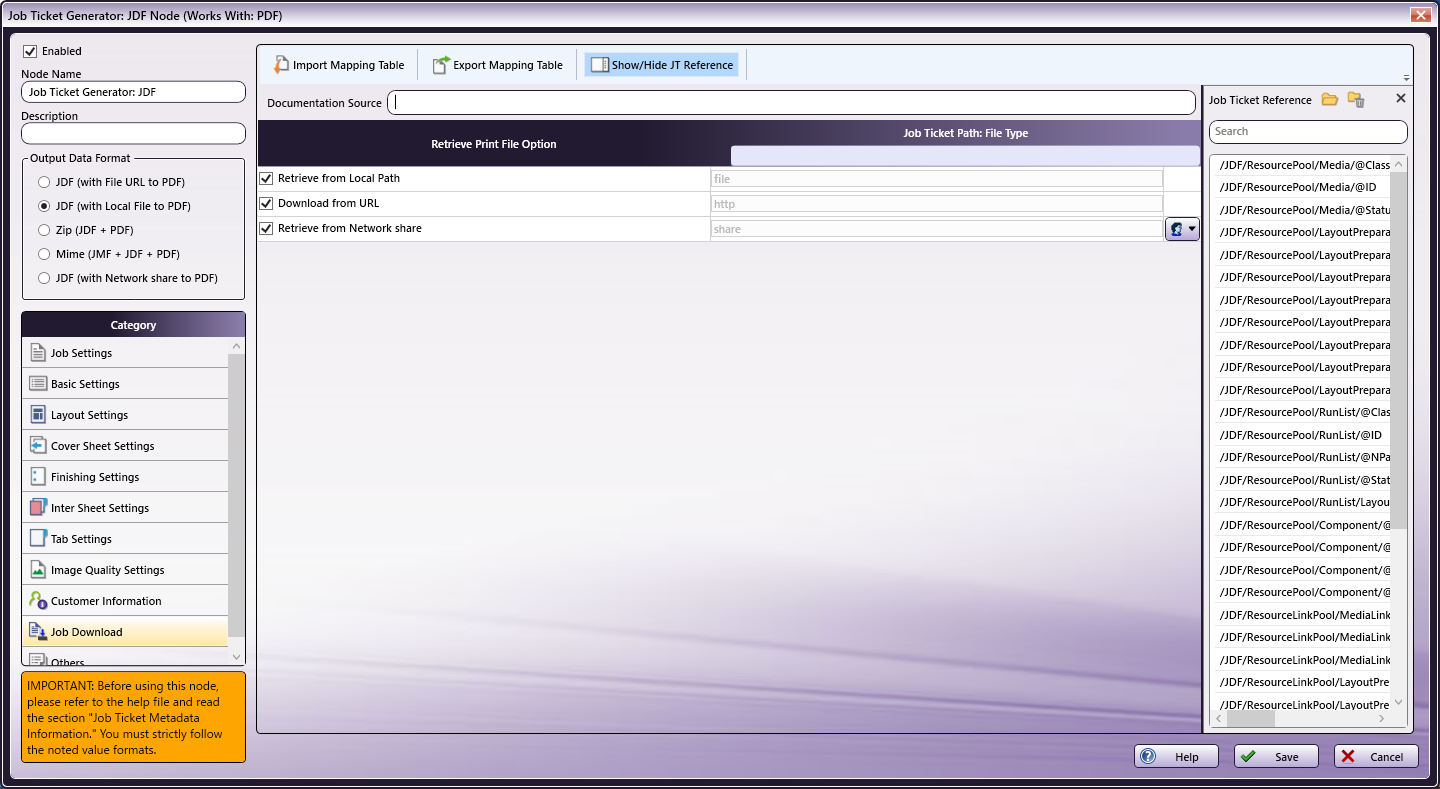
Task: Click the Others category icon
Action: point(38,660)
